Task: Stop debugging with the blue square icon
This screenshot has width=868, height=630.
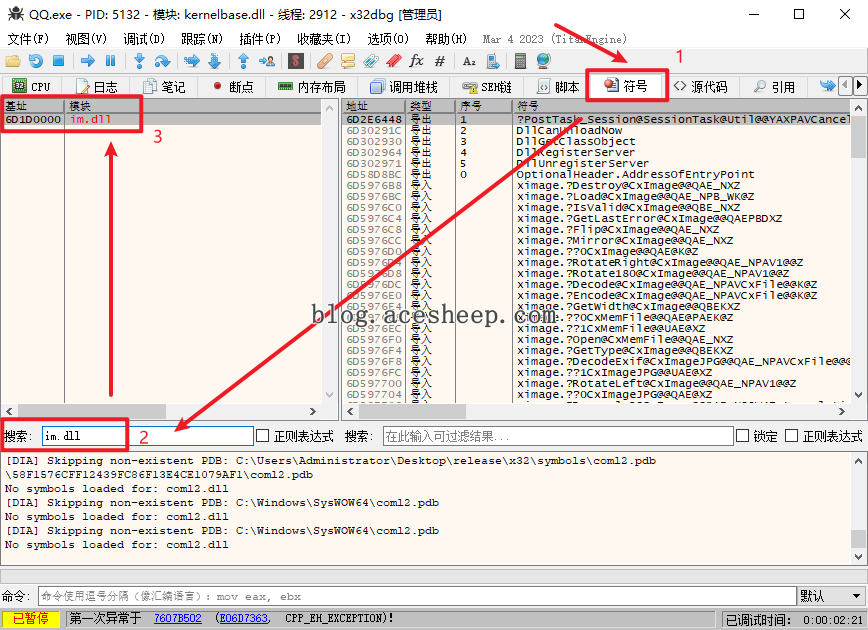Action: (x=58, y=61)
